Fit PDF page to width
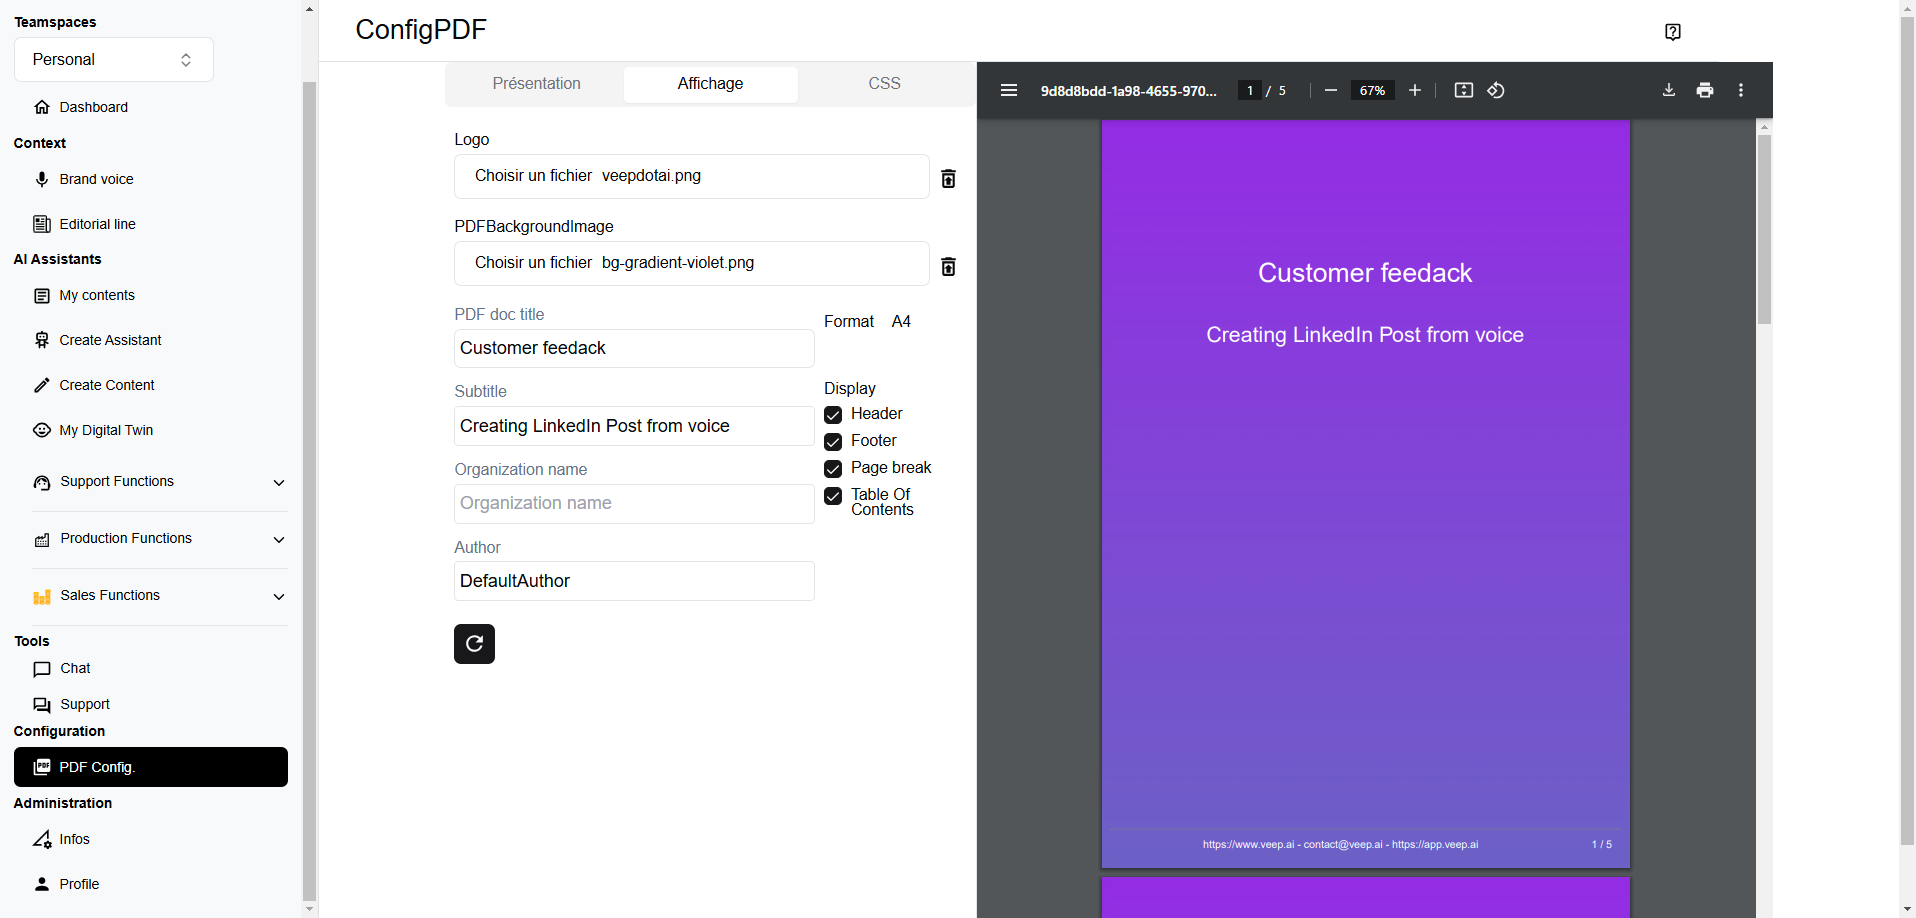This screenshot has width=1916, height=918. (x=1463, y=90)
